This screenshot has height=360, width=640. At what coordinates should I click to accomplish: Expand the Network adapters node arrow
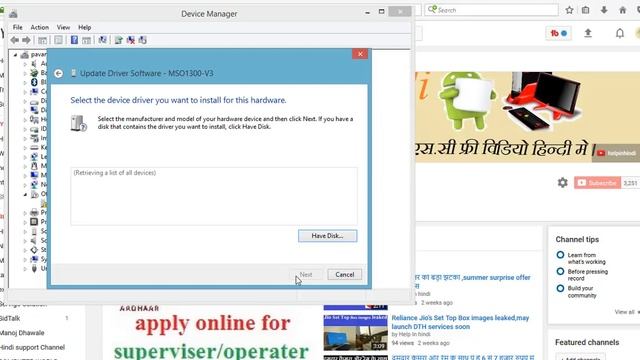tap(25, 185)
